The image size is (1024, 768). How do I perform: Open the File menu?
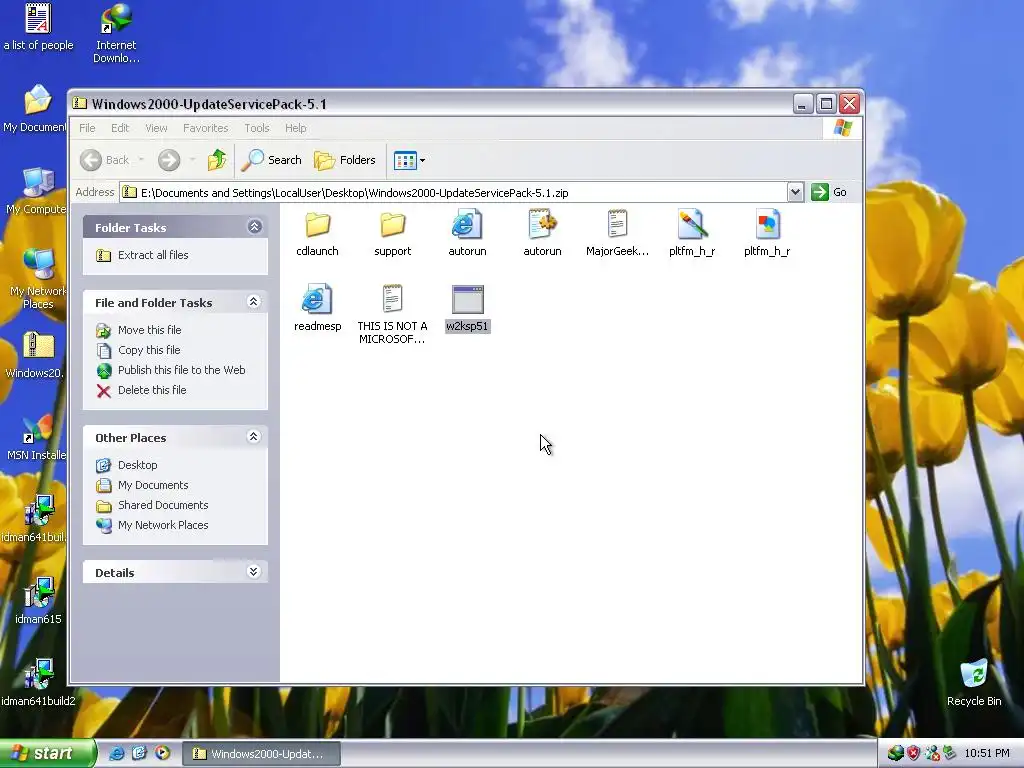coord(88,128)
